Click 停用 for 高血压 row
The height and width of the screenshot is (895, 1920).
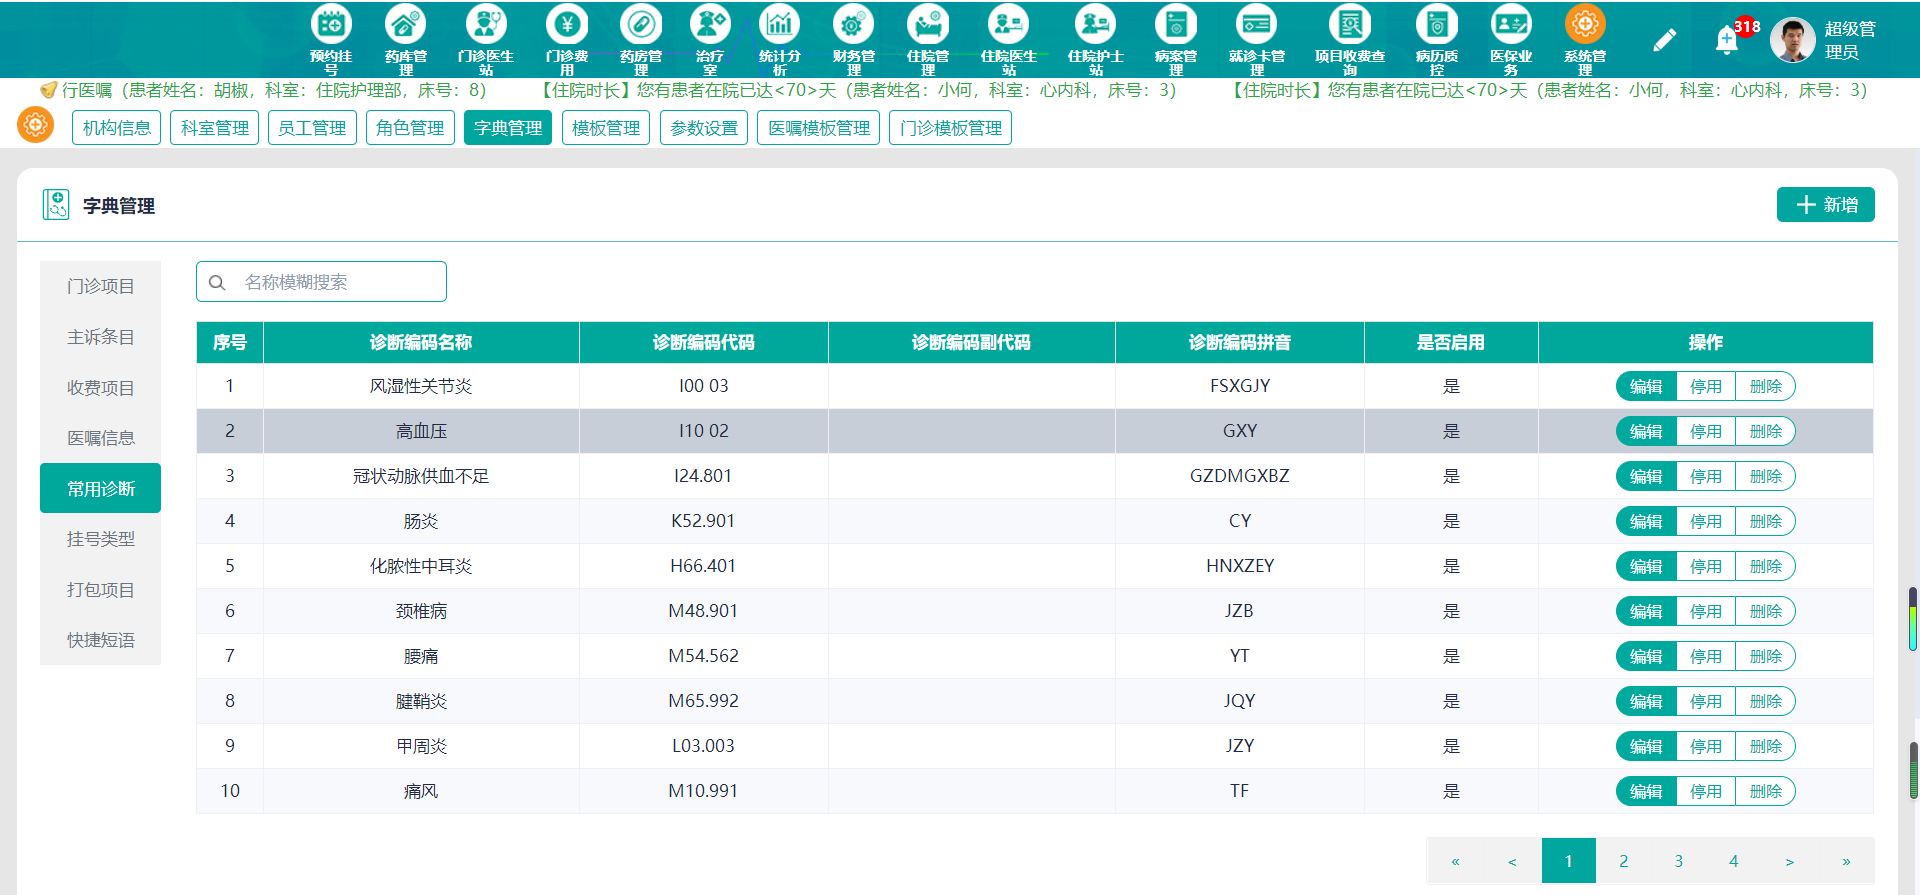tap(1706, 431)
